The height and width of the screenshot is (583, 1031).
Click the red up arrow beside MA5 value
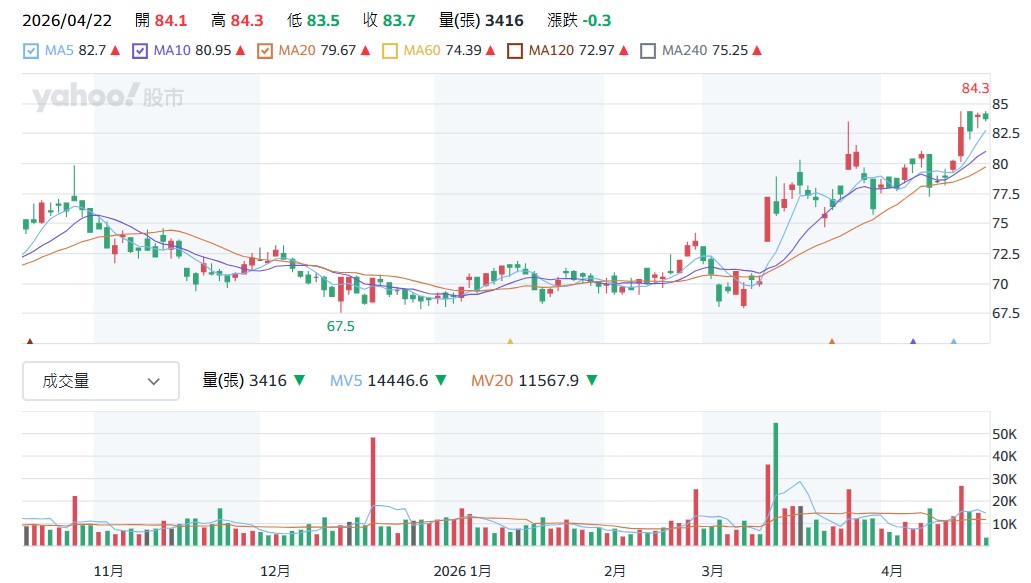click(115, 50)
